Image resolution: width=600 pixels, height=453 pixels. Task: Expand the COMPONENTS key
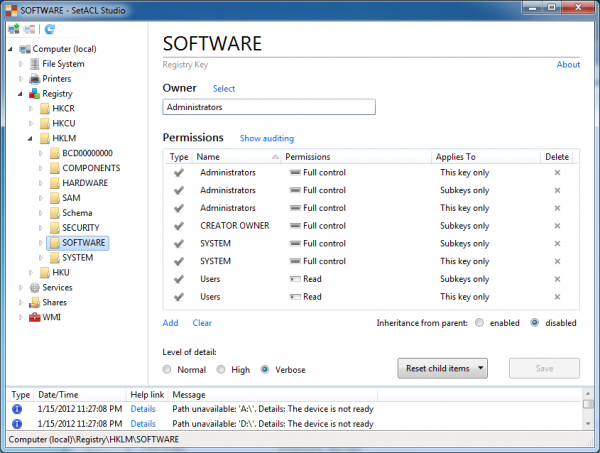tap(41, 168)
